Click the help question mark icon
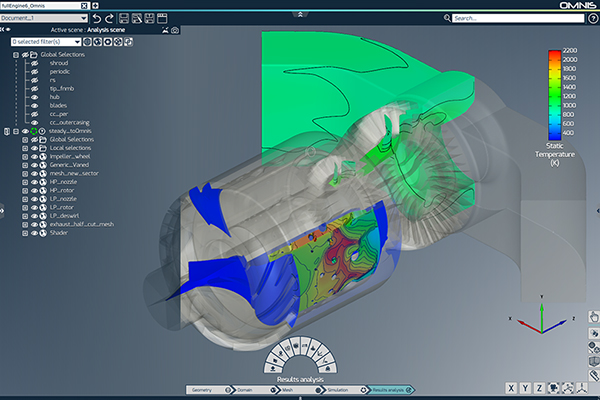The height and width of the screenshot is (400, 600). pos(593,18)
